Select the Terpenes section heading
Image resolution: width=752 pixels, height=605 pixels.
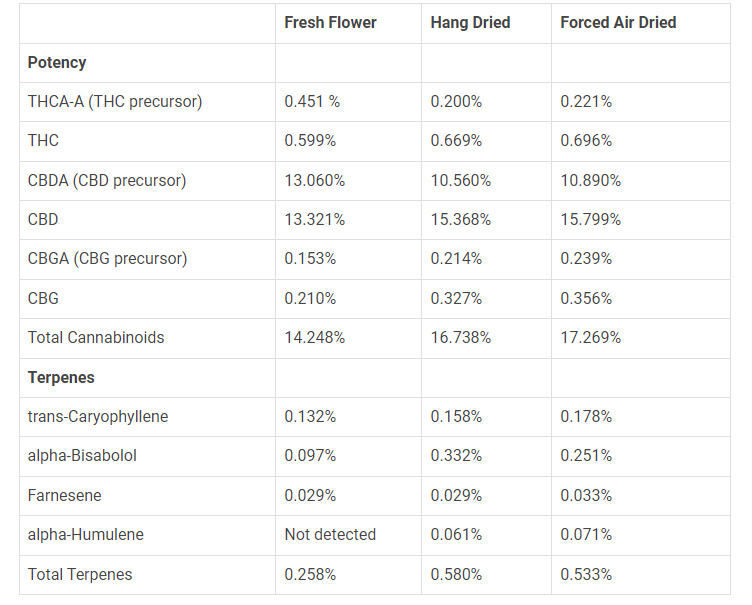click(x=62, y=378)
